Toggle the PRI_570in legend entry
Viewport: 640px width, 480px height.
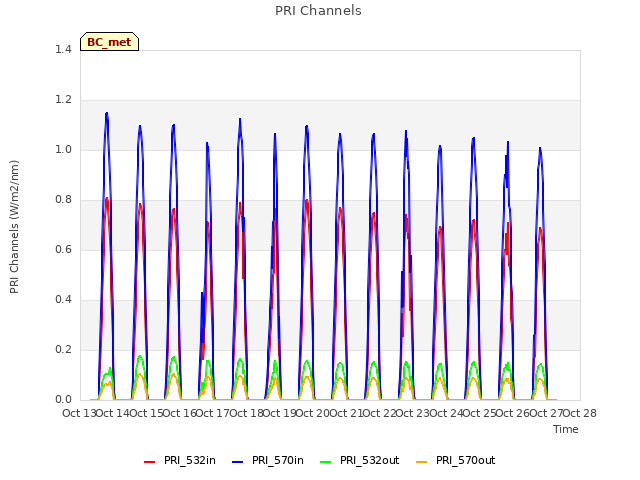pyautogui.click(x=268, y=460)
